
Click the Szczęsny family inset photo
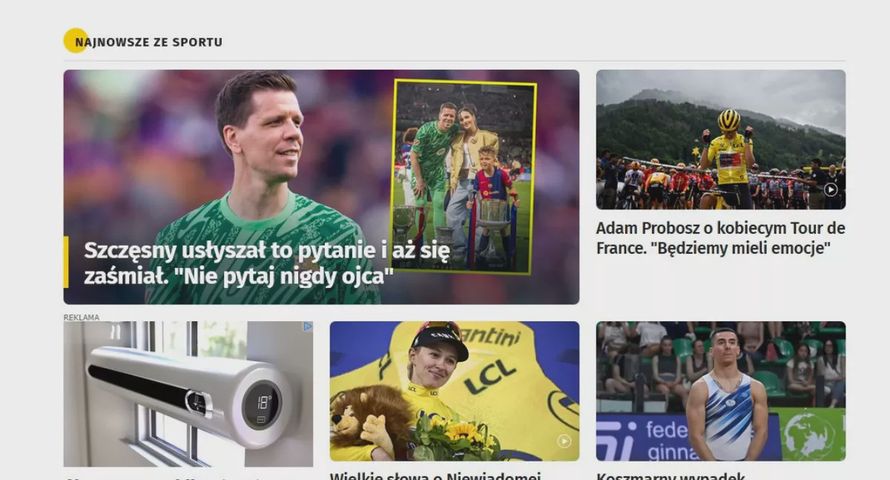(463, 177)
